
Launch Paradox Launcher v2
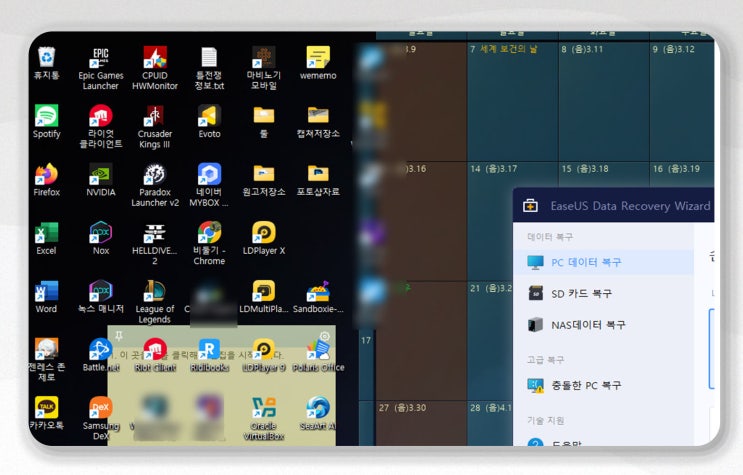click(x=155, y=185)
